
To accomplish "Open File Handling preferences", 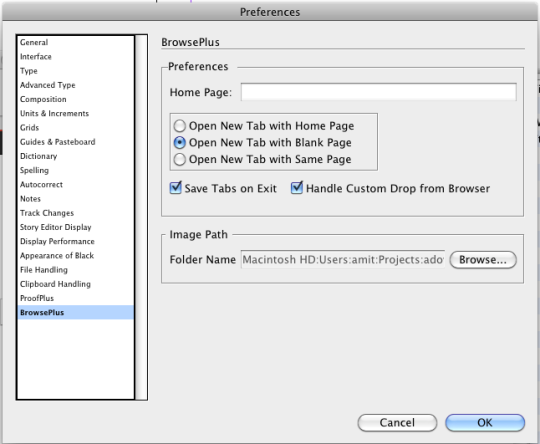I will (75, 270).
